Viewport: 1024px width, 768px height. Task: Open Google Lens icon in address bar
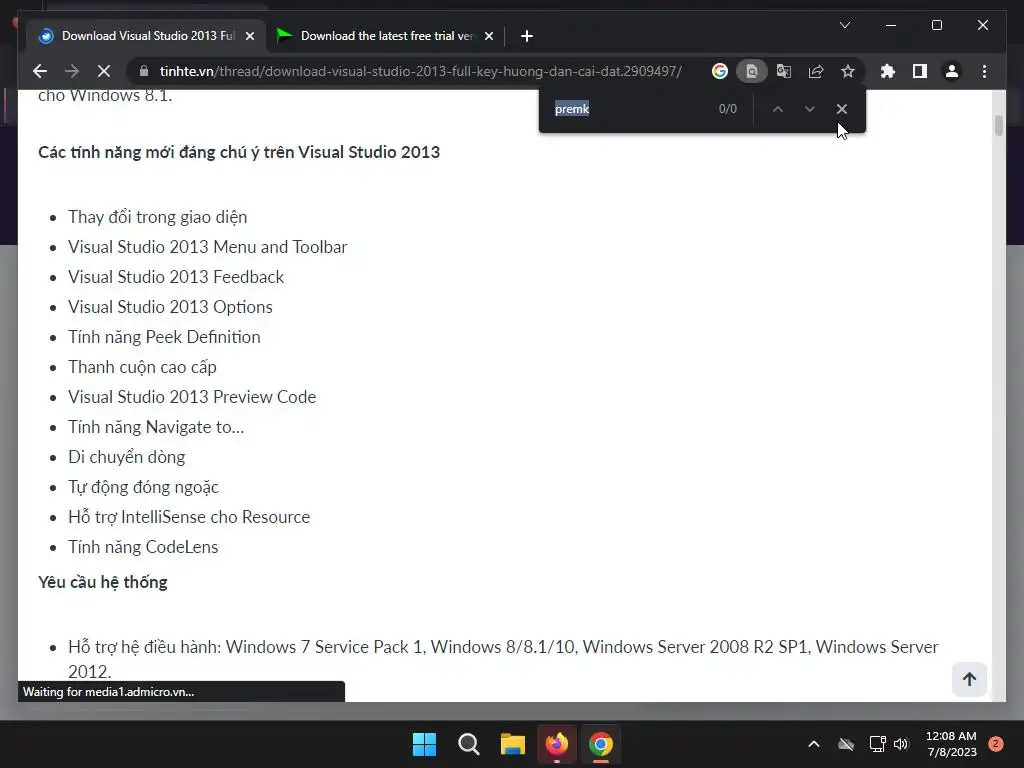(x=720, y=71)
